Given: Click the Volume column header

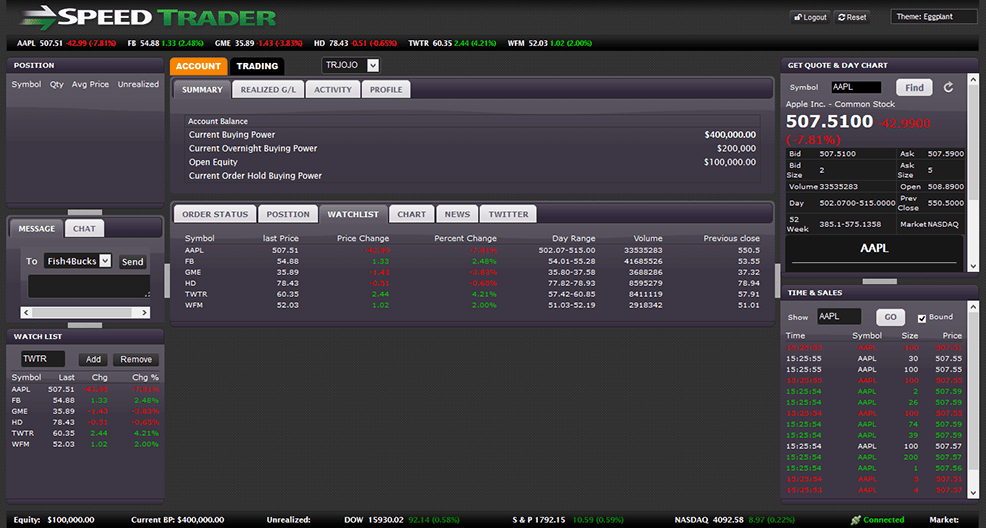Looking at the screenshot, I should click(x=648, y=239).
